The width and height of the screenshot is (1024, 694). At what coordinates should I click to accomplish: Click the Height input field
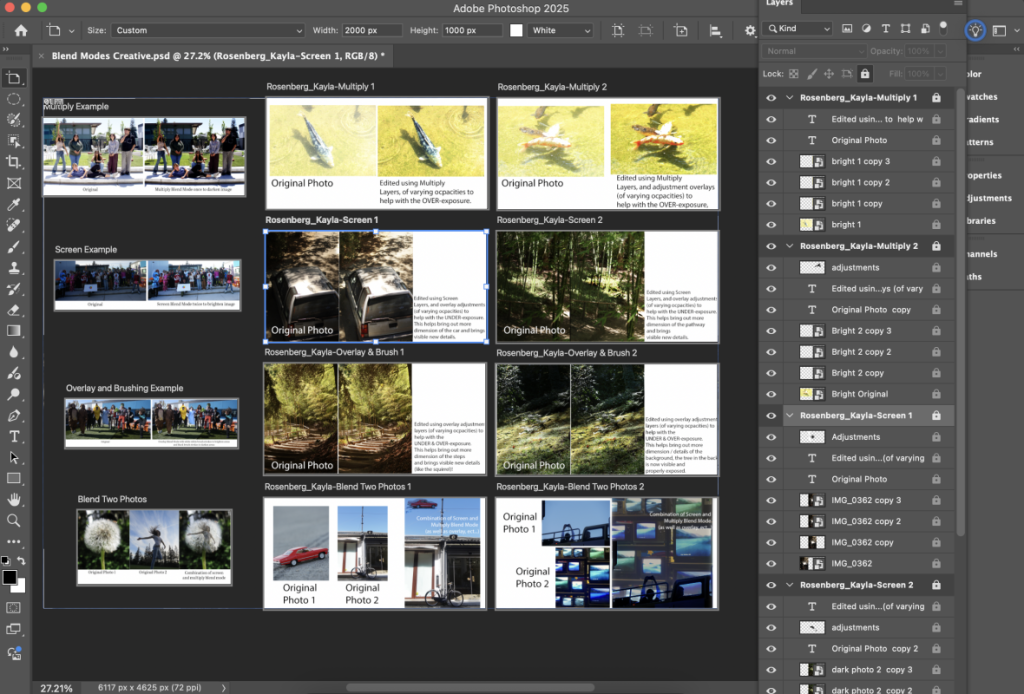473,30
